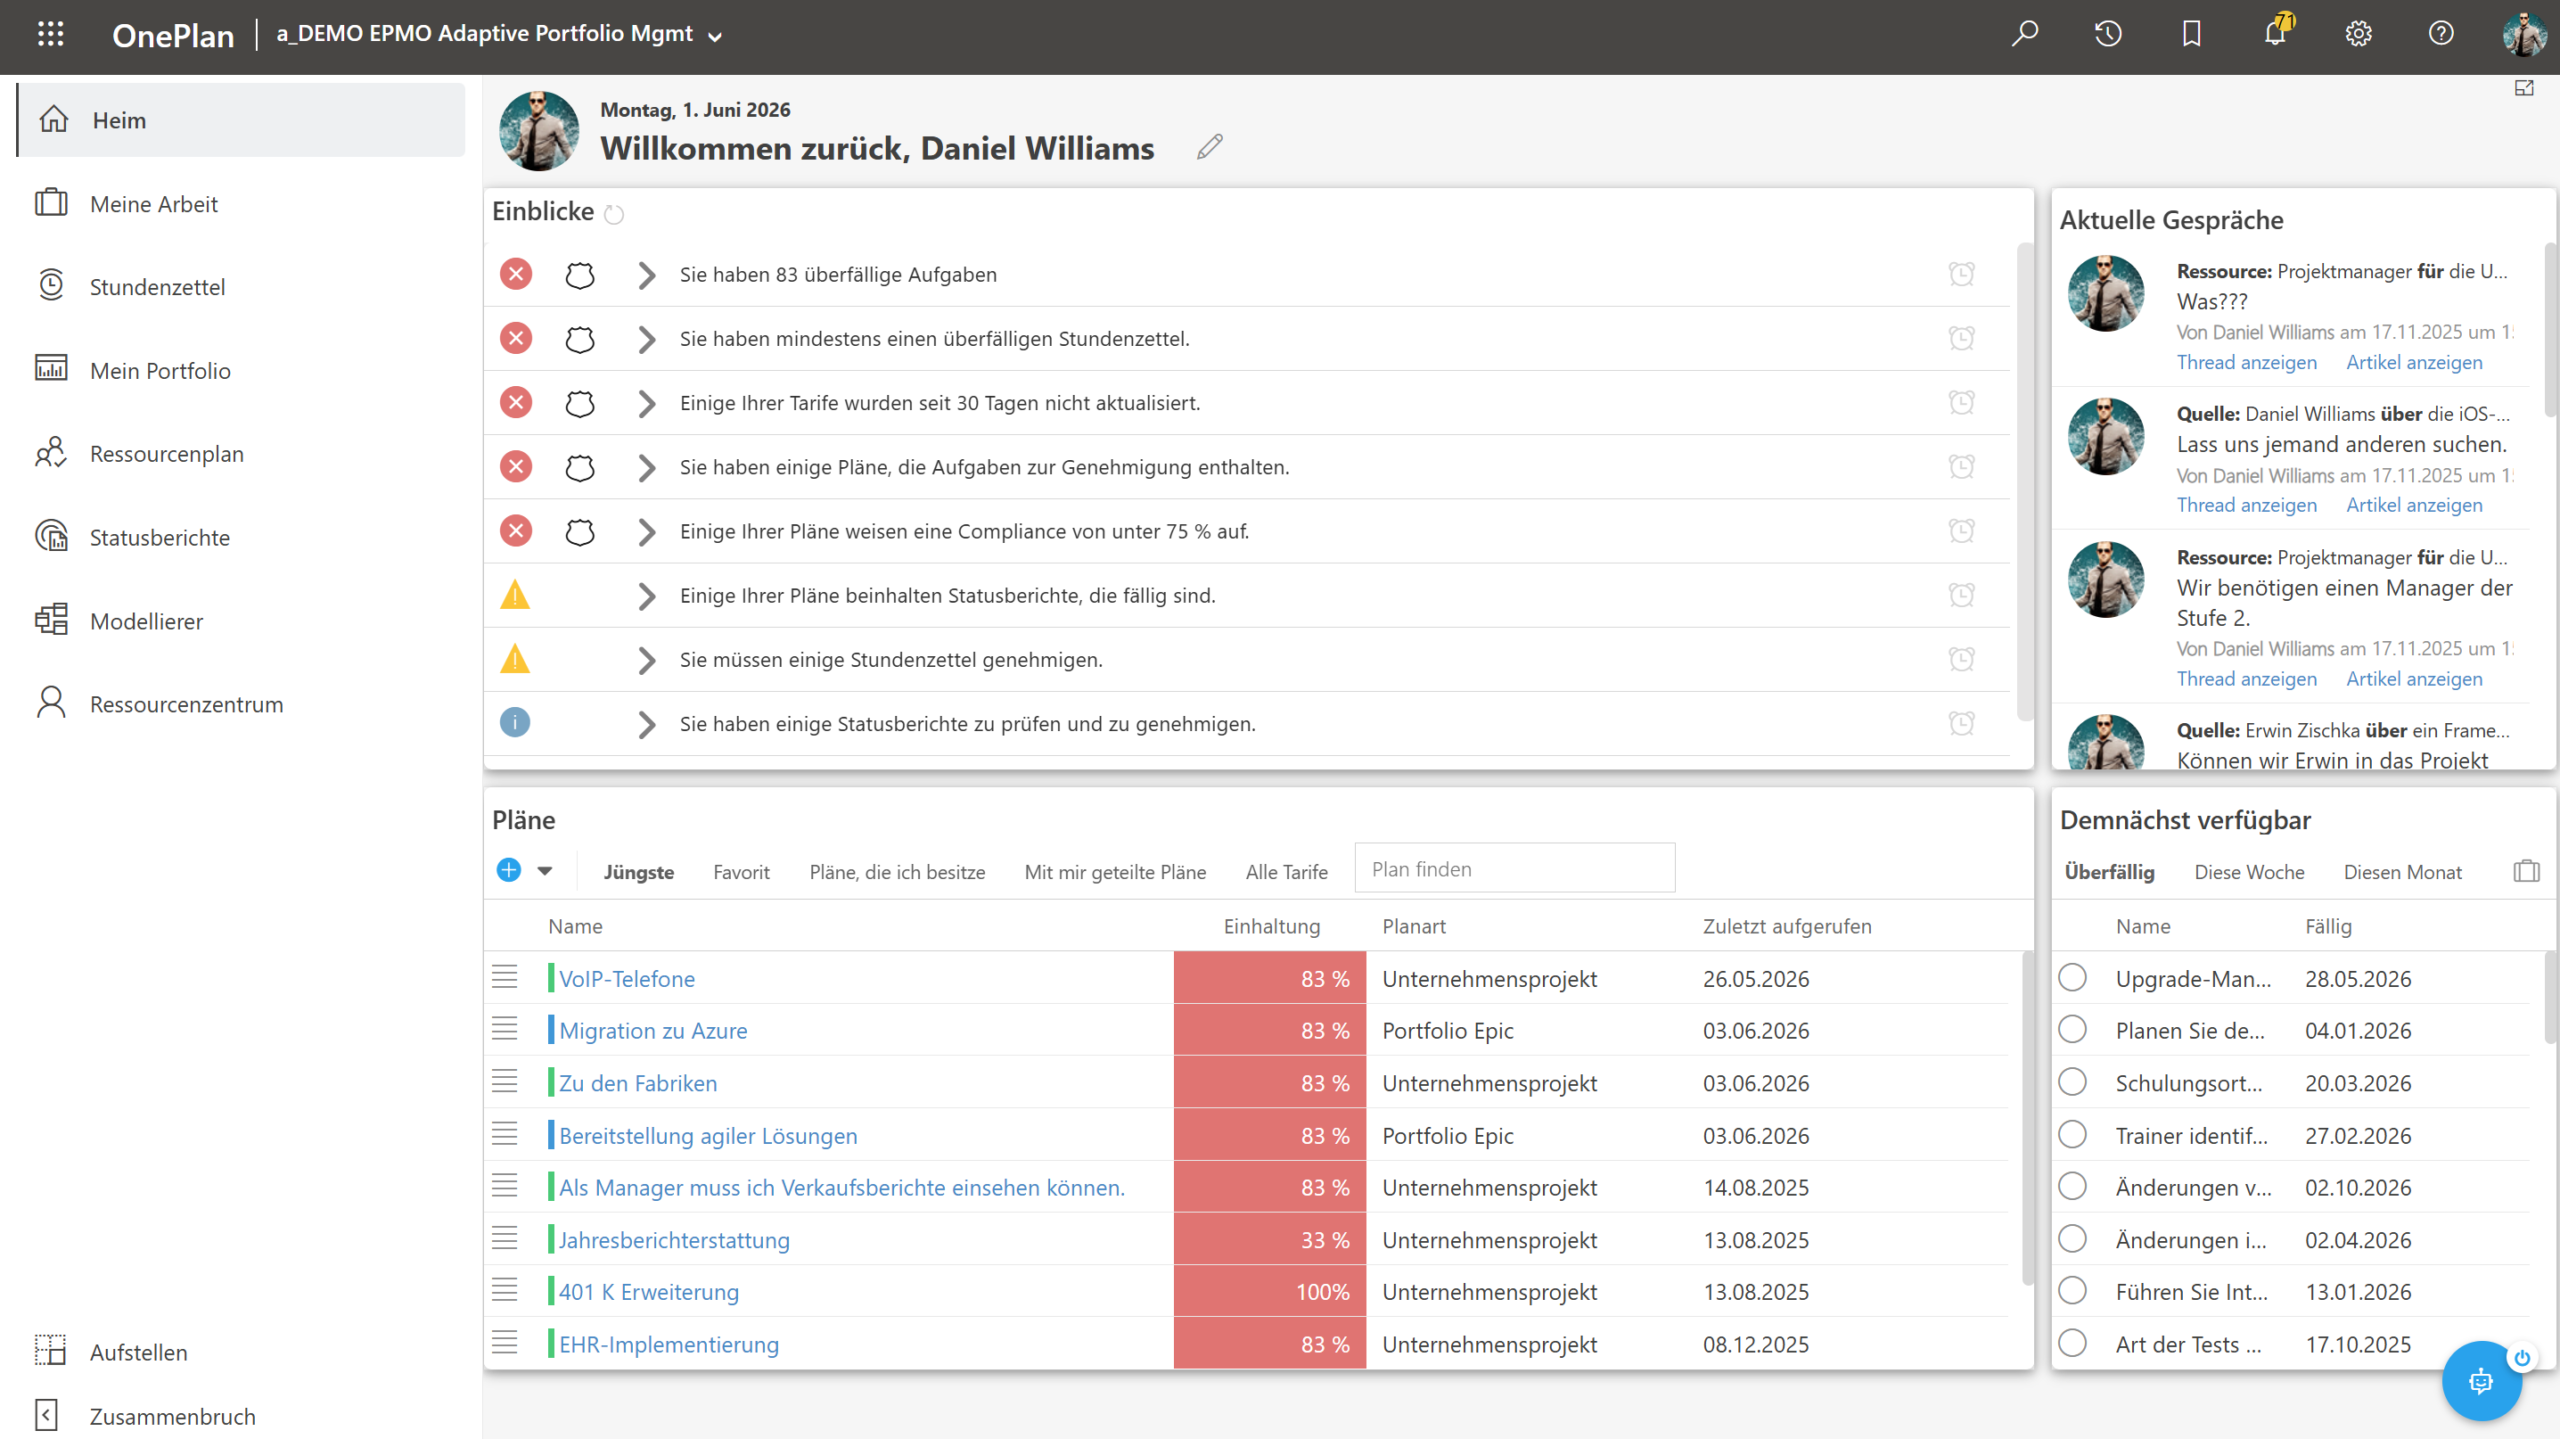Mark Änderungen i... task as complete
Screen dimensions: 2560x1439
click(2072, 1238)
